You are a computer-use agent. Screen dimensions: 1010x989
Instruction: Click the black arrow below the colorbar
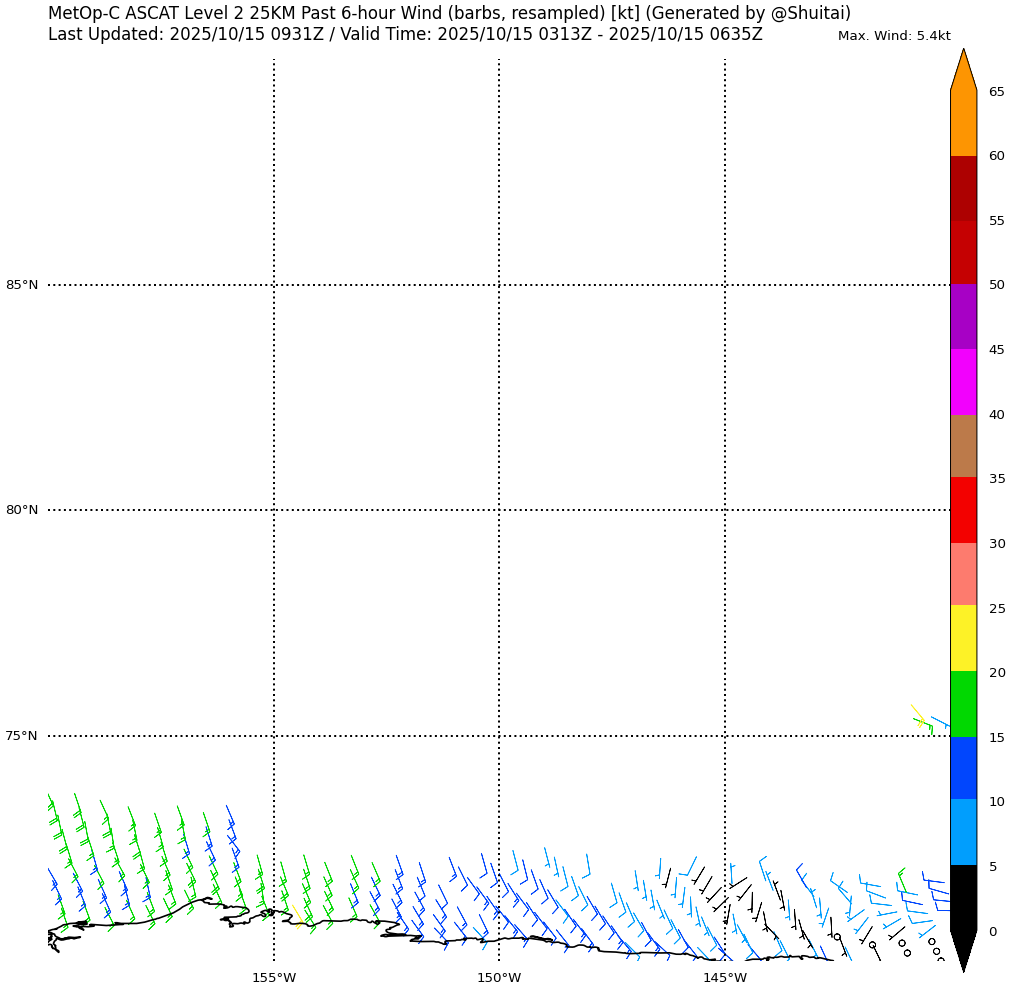tap(963, 950)
